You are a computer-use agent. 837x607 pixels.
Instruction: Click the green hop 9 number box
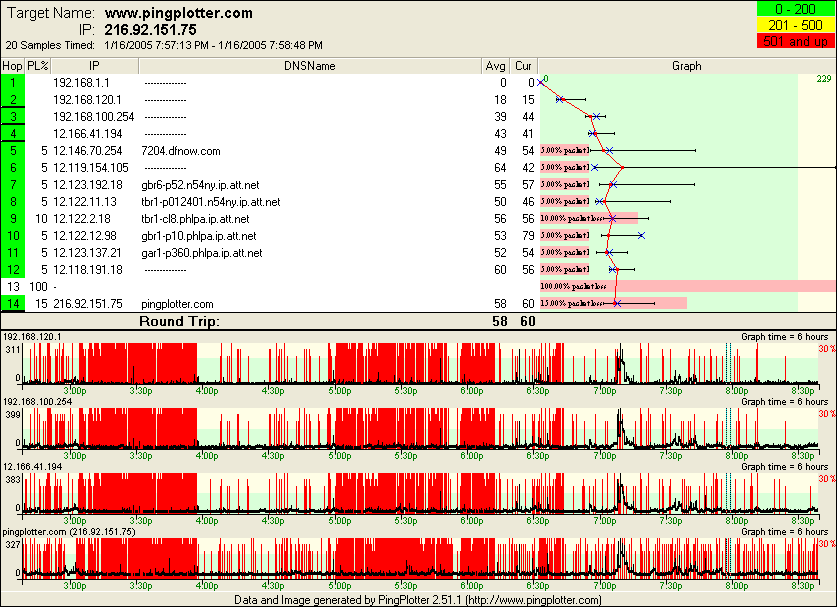pos(14,219)
